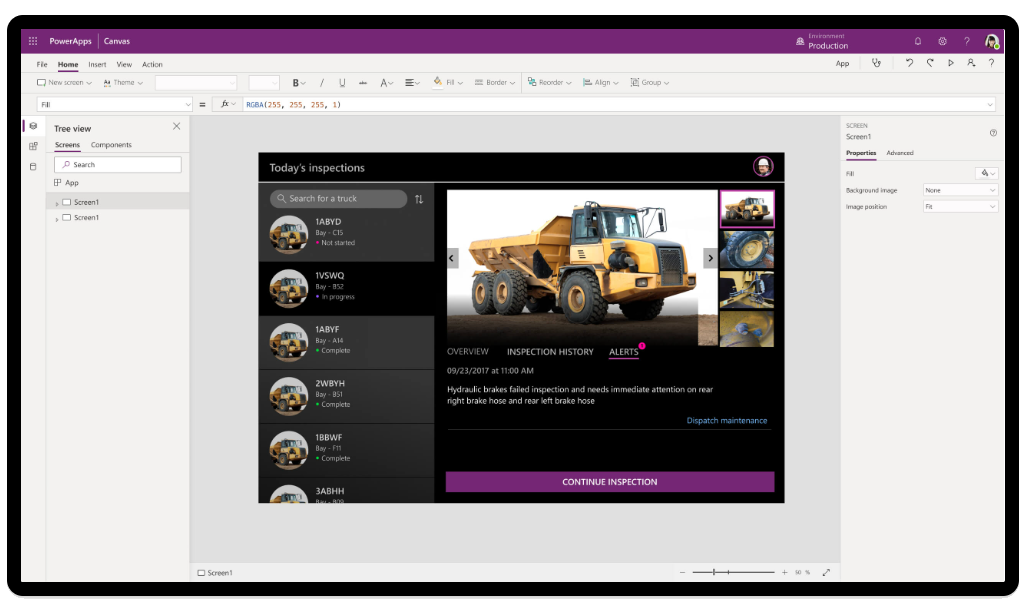Open the share user icon
Screen dimensions: 1032x610
click(970, 63)
